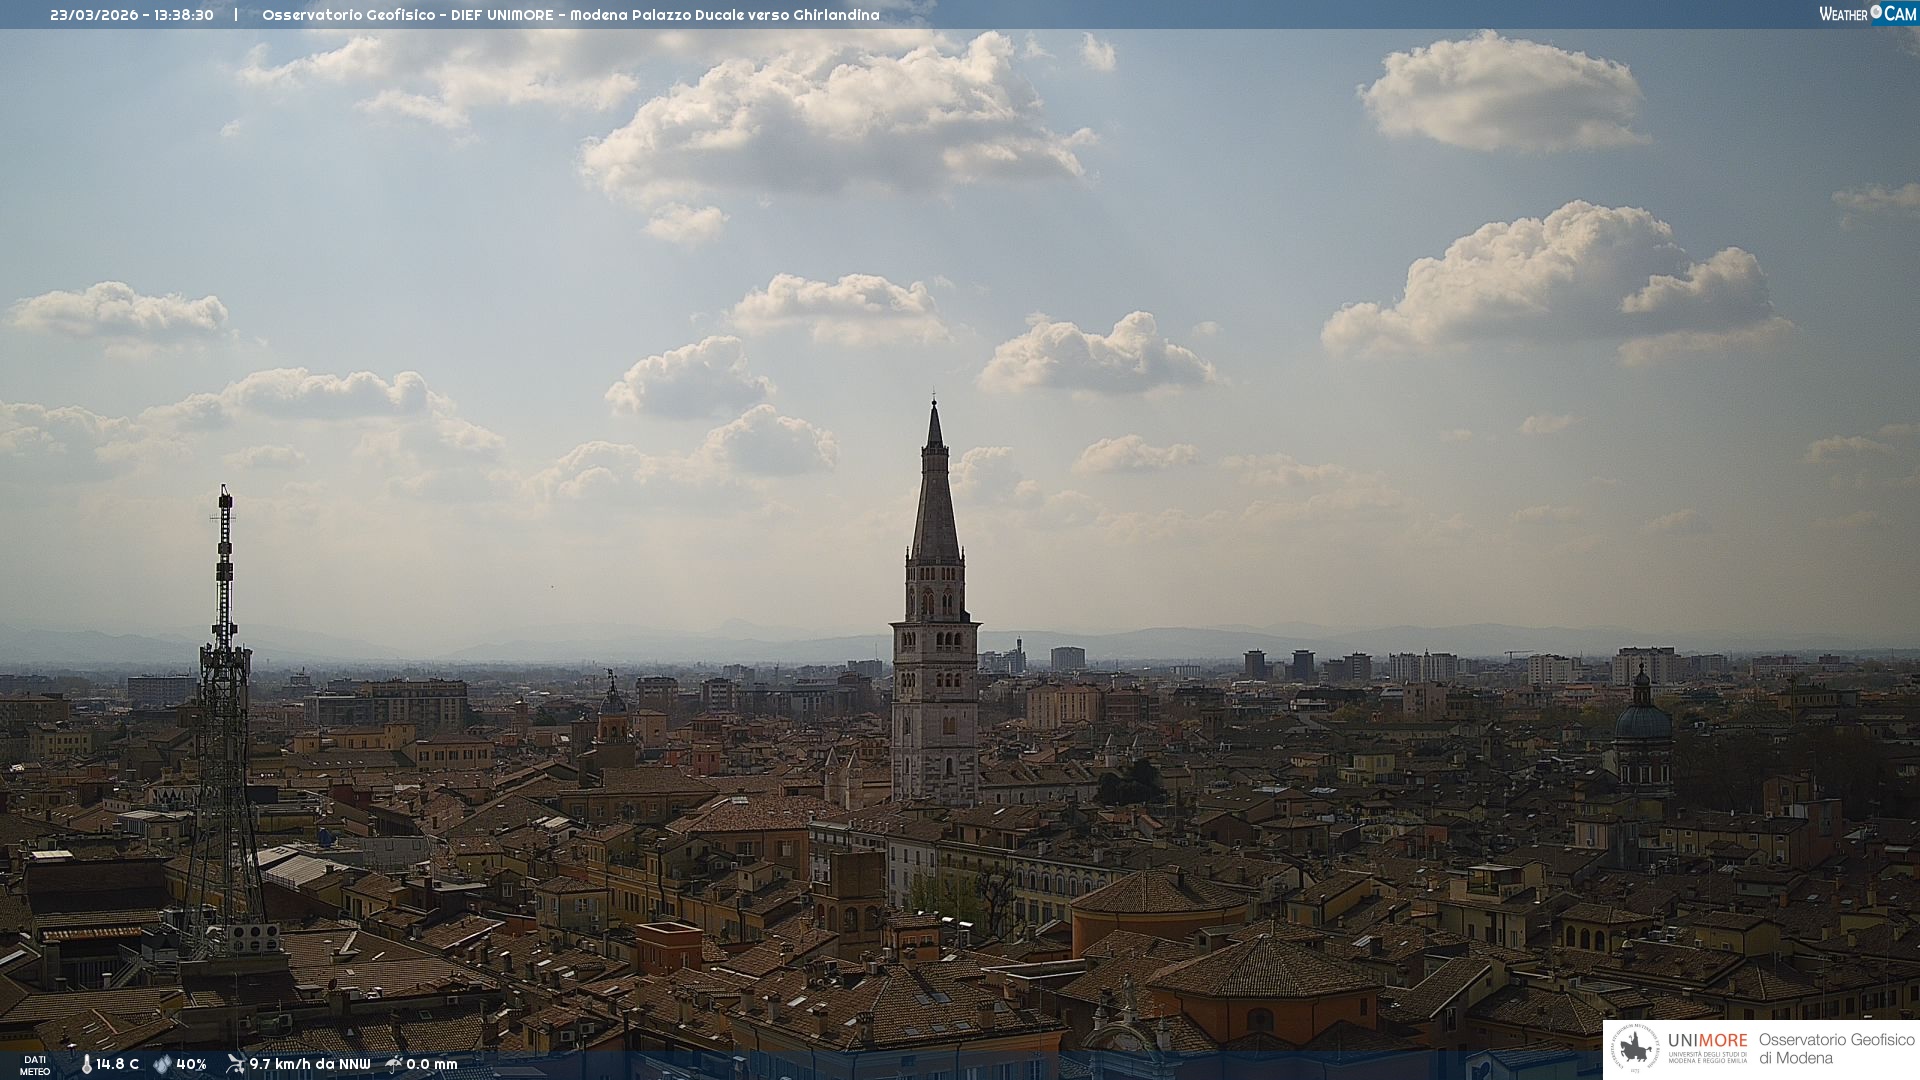Image resolution: width=1920 pixels, height=1080 pixels.
Task: Click the Osservatorio Geofisico DIEF UNIMORE title text
Action: [570, 15]
